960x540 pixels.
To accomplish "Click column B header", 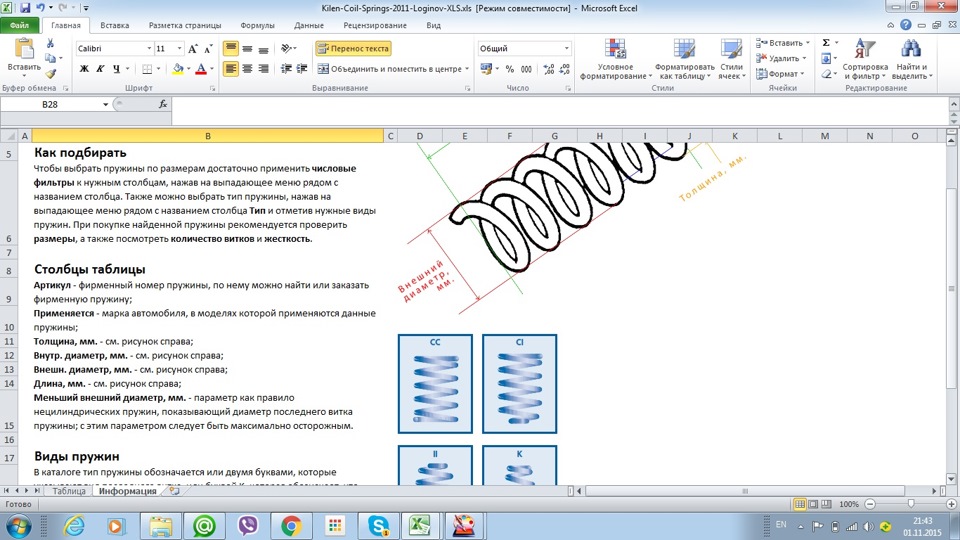I will [x=208, y=136].
